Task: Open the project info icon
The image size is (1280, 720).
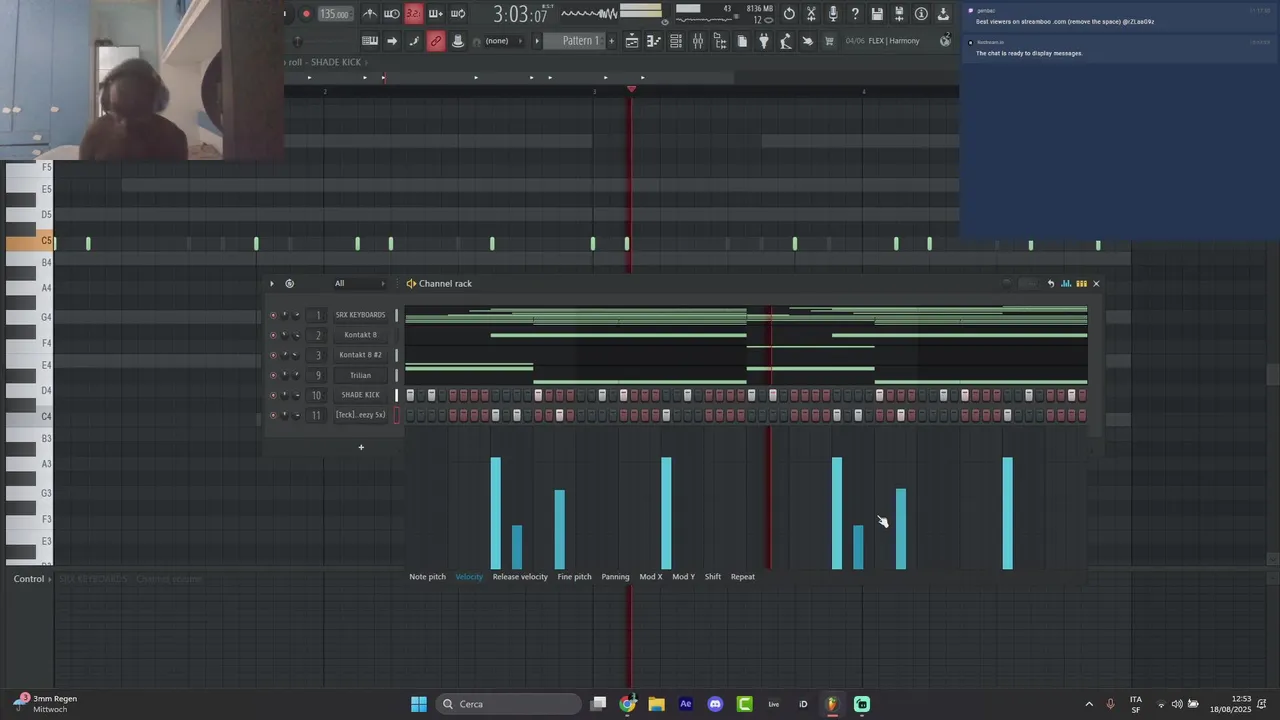Action: (921, 14)
